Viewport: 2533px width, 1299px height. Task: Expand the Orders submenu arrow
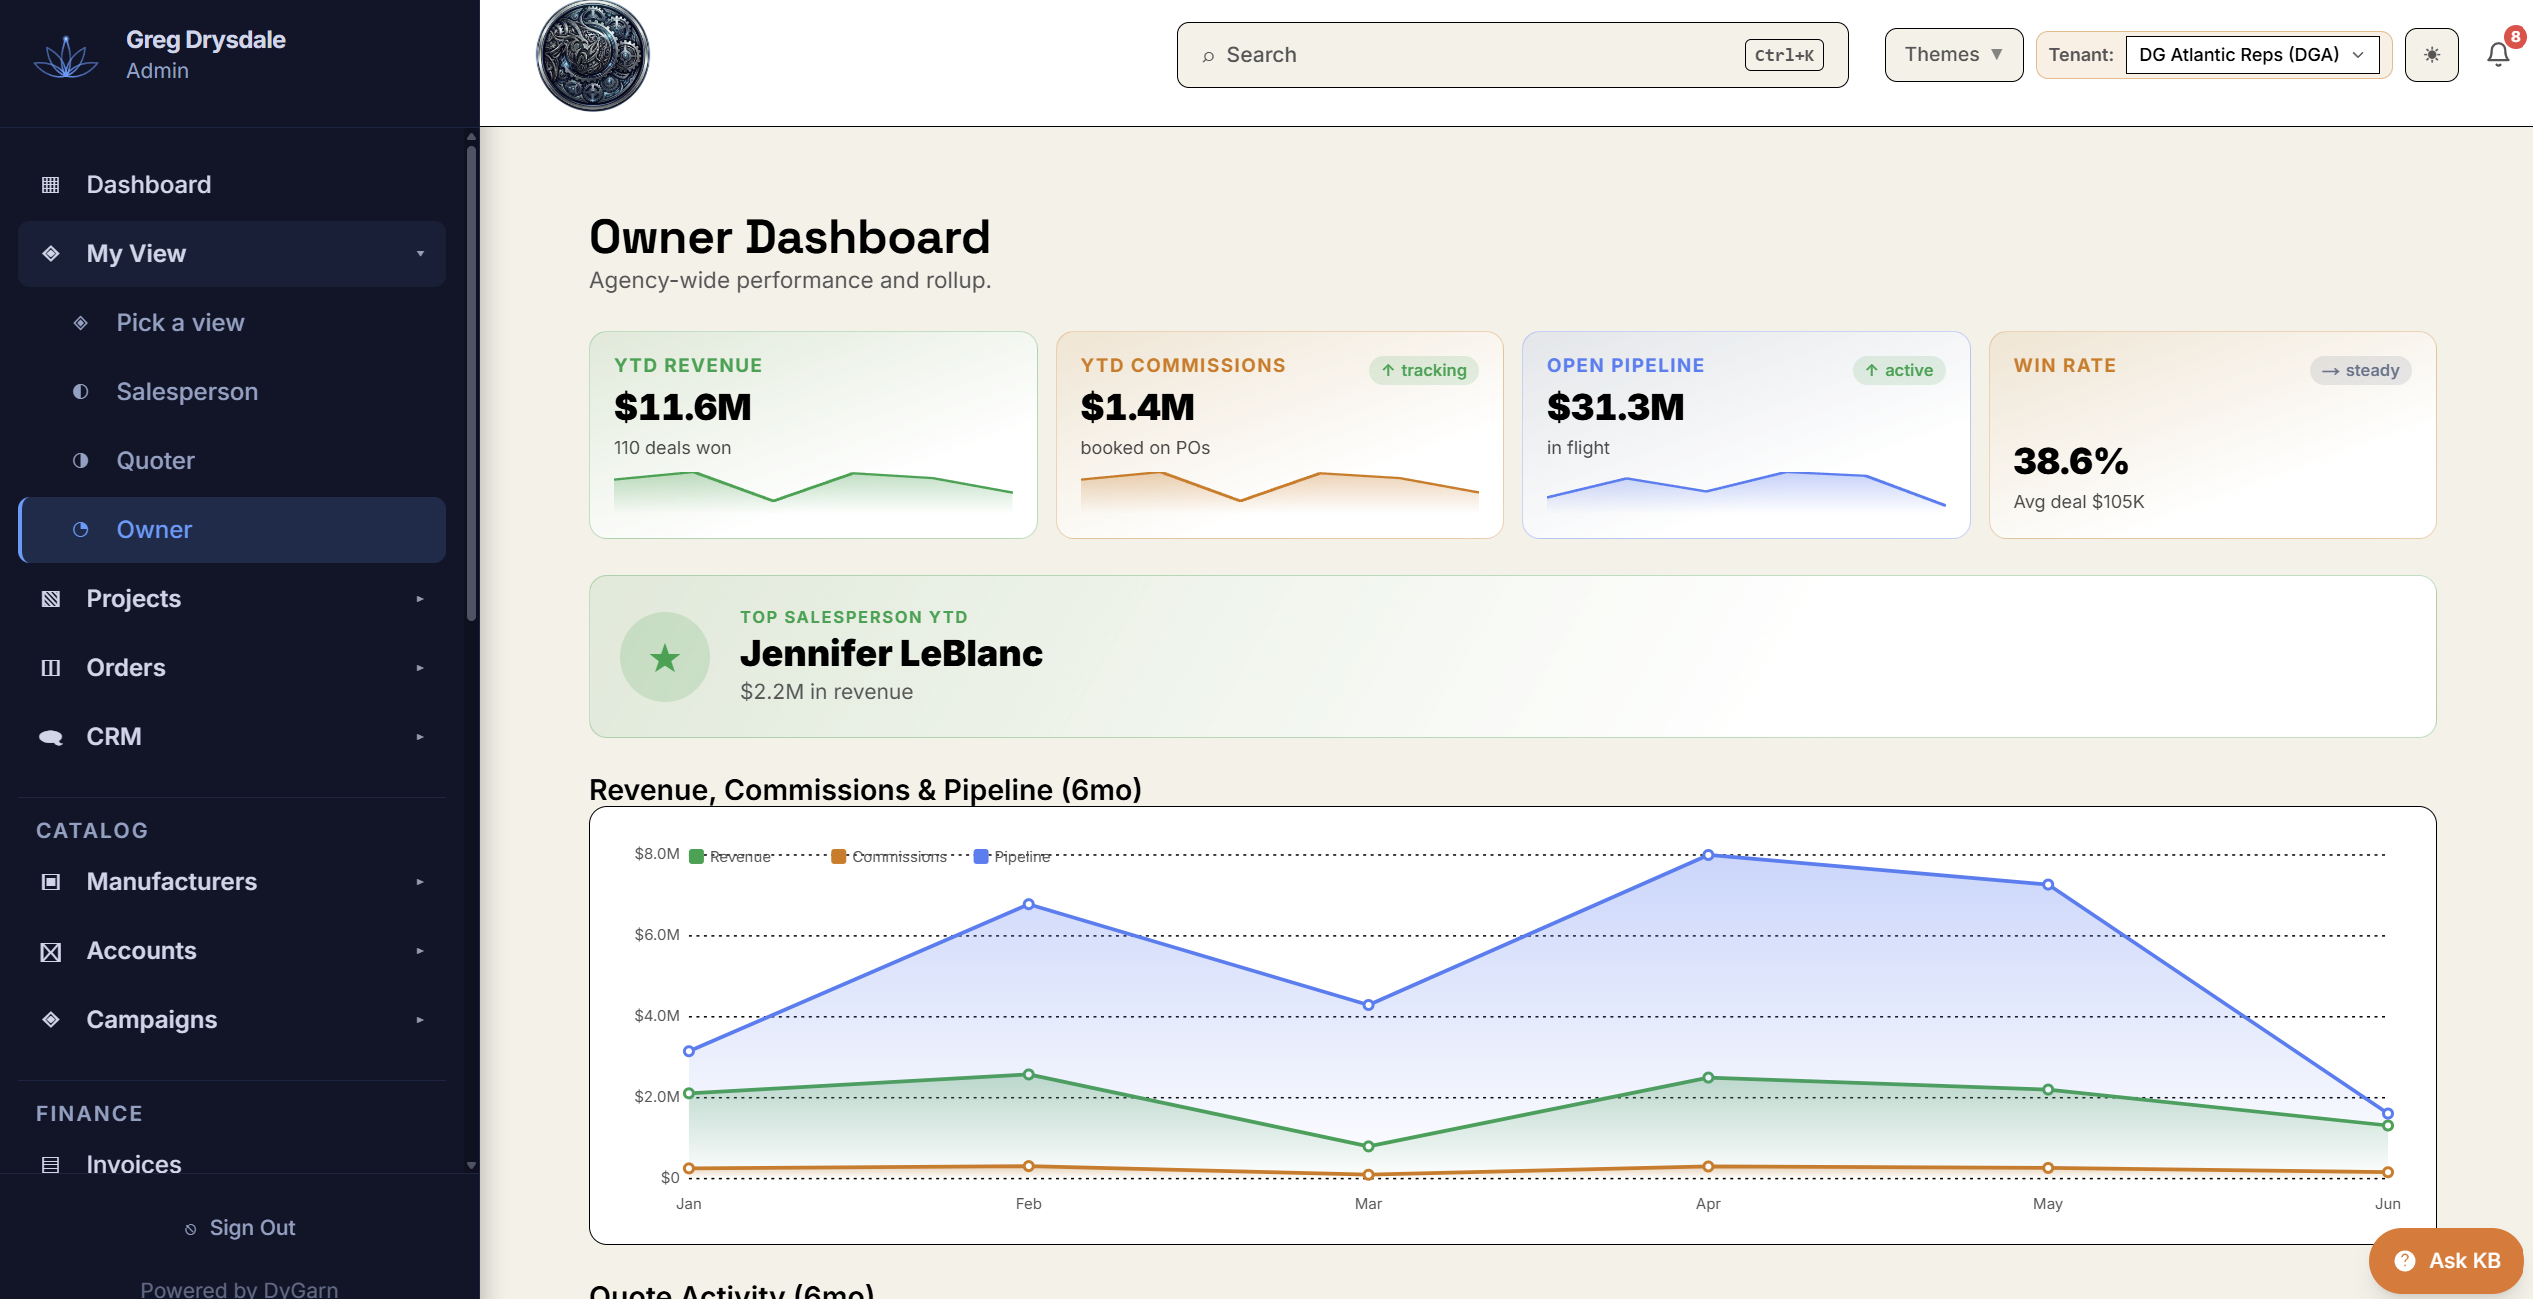point(420,668)
